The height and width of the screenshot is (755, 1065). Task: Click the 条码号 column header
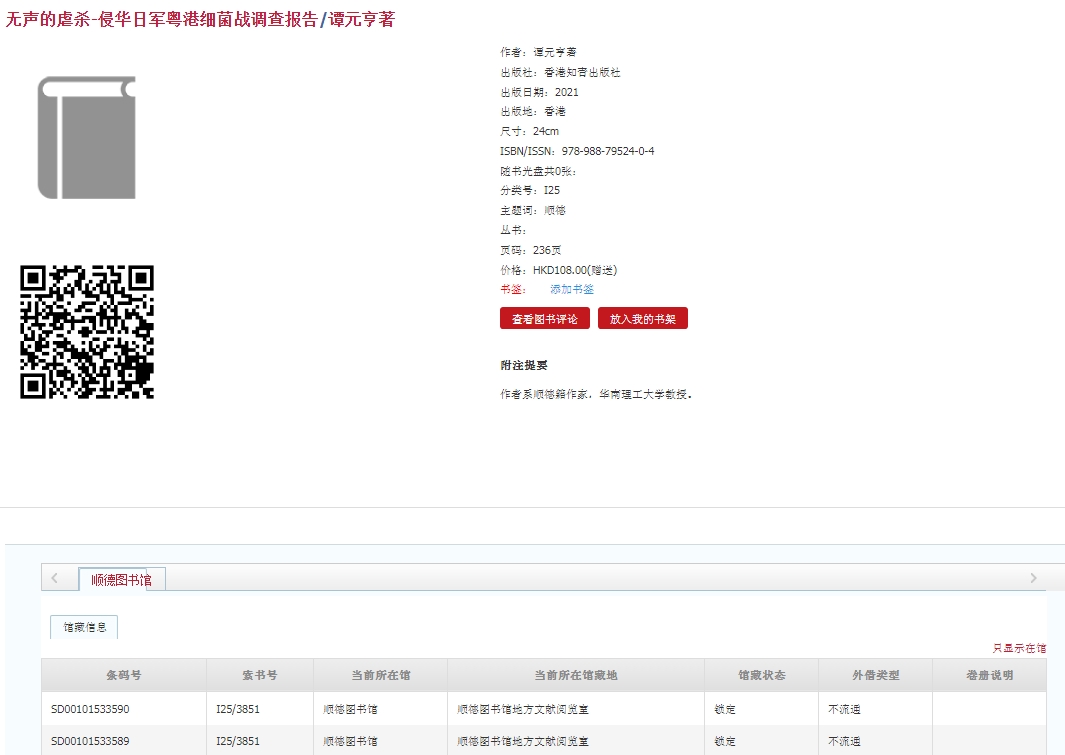[x=124, y=675]
